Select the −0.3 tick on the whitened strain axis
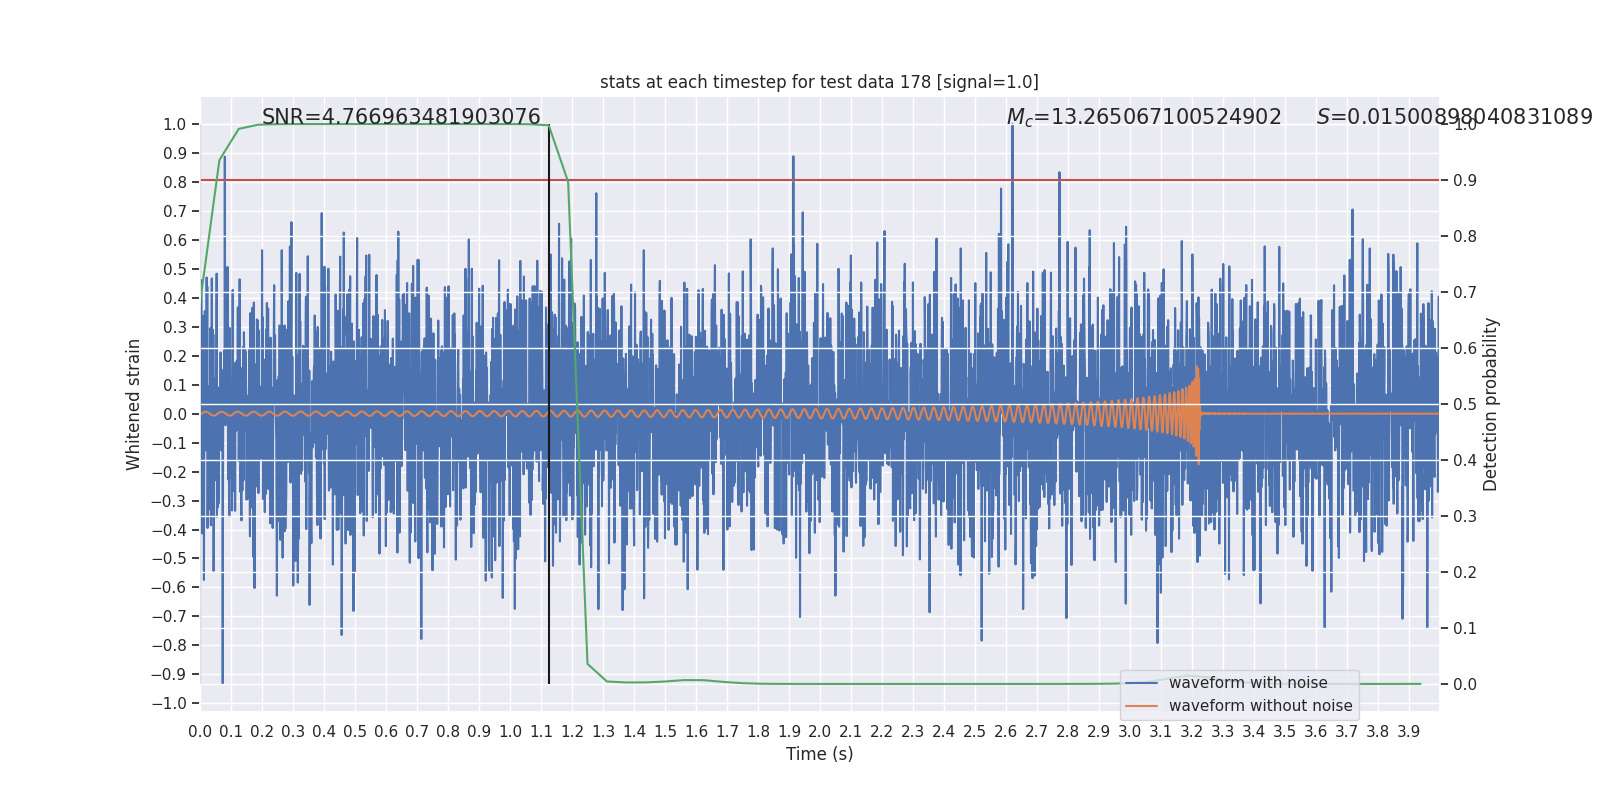 point(169,501)
